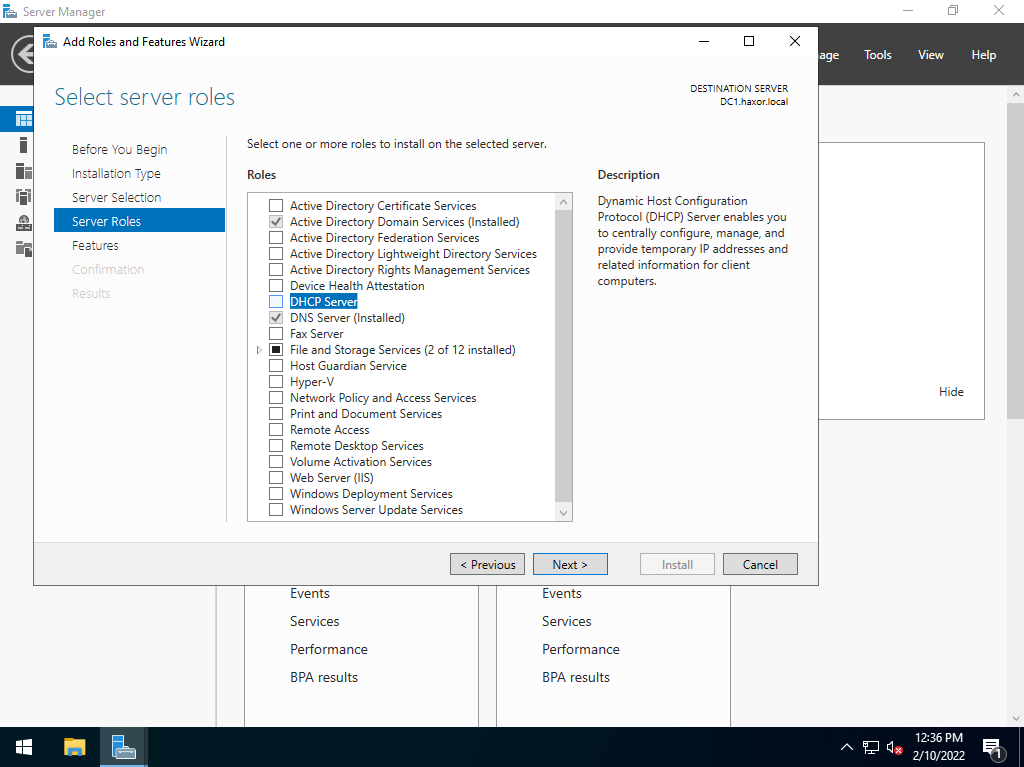Go to Server Selection step
This screenshot has width=1024, height=767.
(116, 197)
